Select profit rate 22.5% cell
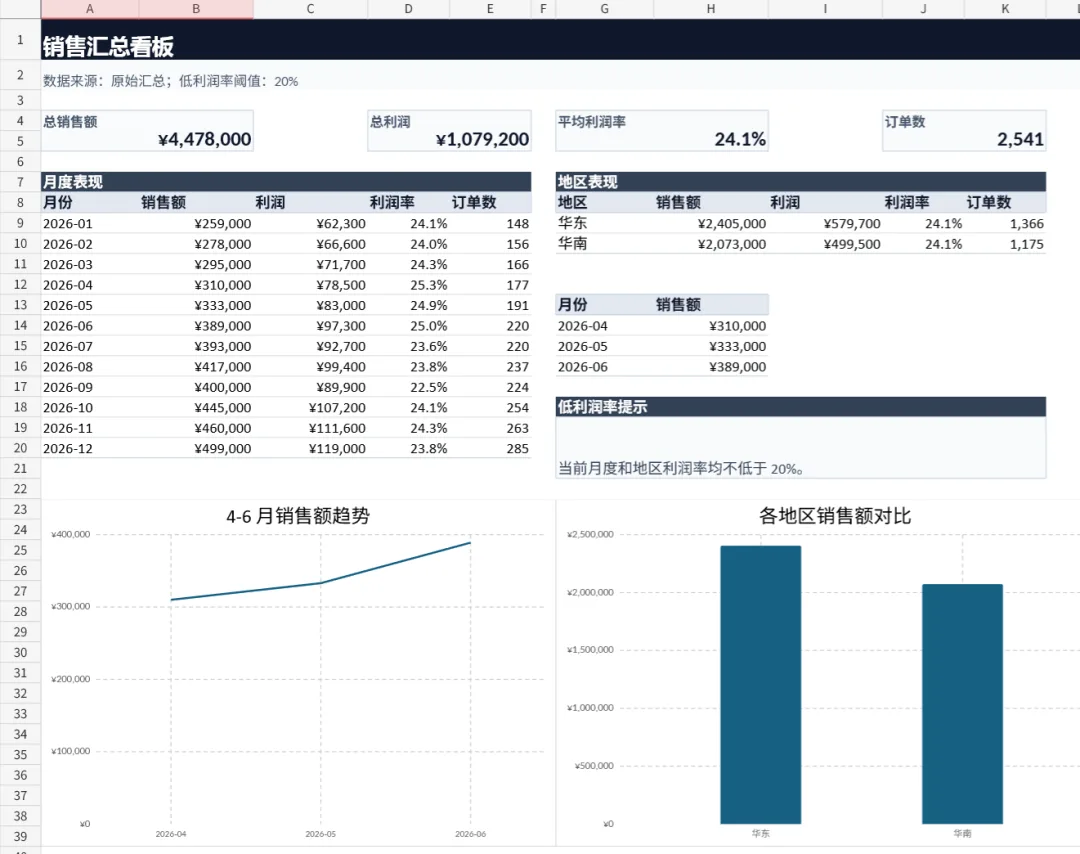Viewport: 1080px width, 854px height. (408, 388)
